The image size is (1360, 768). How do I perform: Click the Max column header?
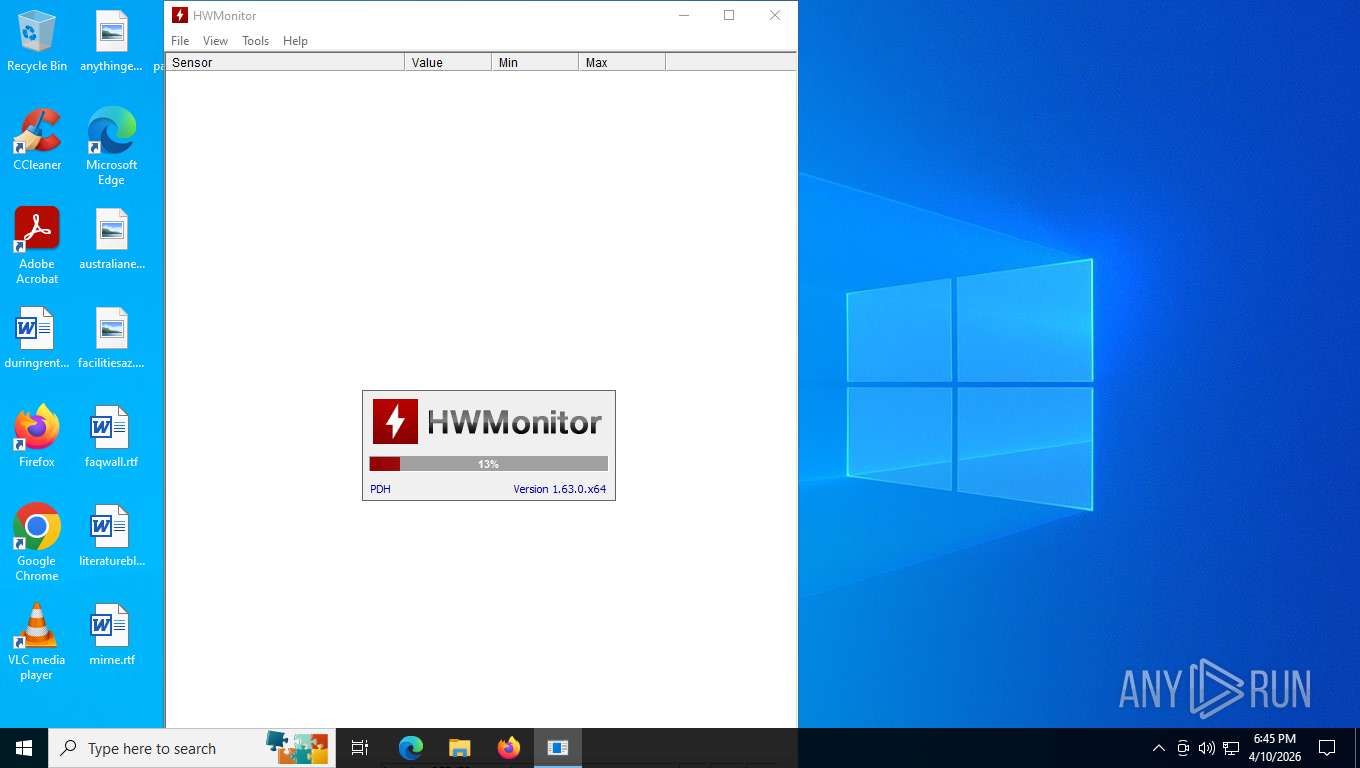point(622,62)
